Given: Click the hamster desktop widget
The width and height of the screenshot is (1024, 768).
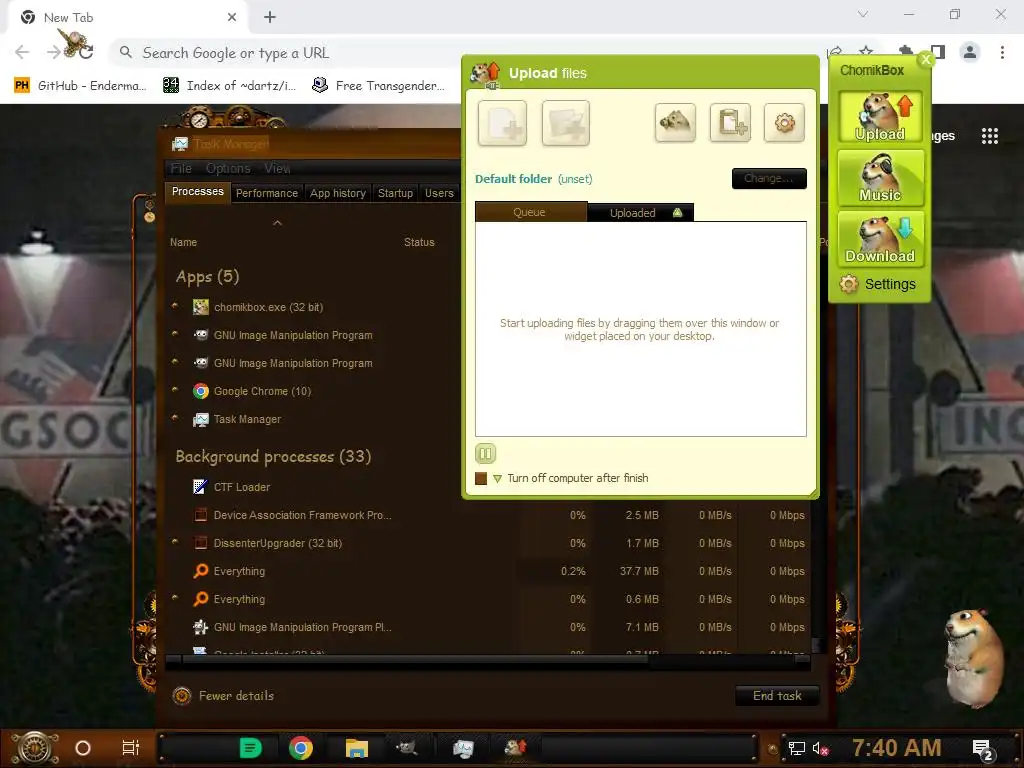Looking at the screenshot, I should (974, 658).
